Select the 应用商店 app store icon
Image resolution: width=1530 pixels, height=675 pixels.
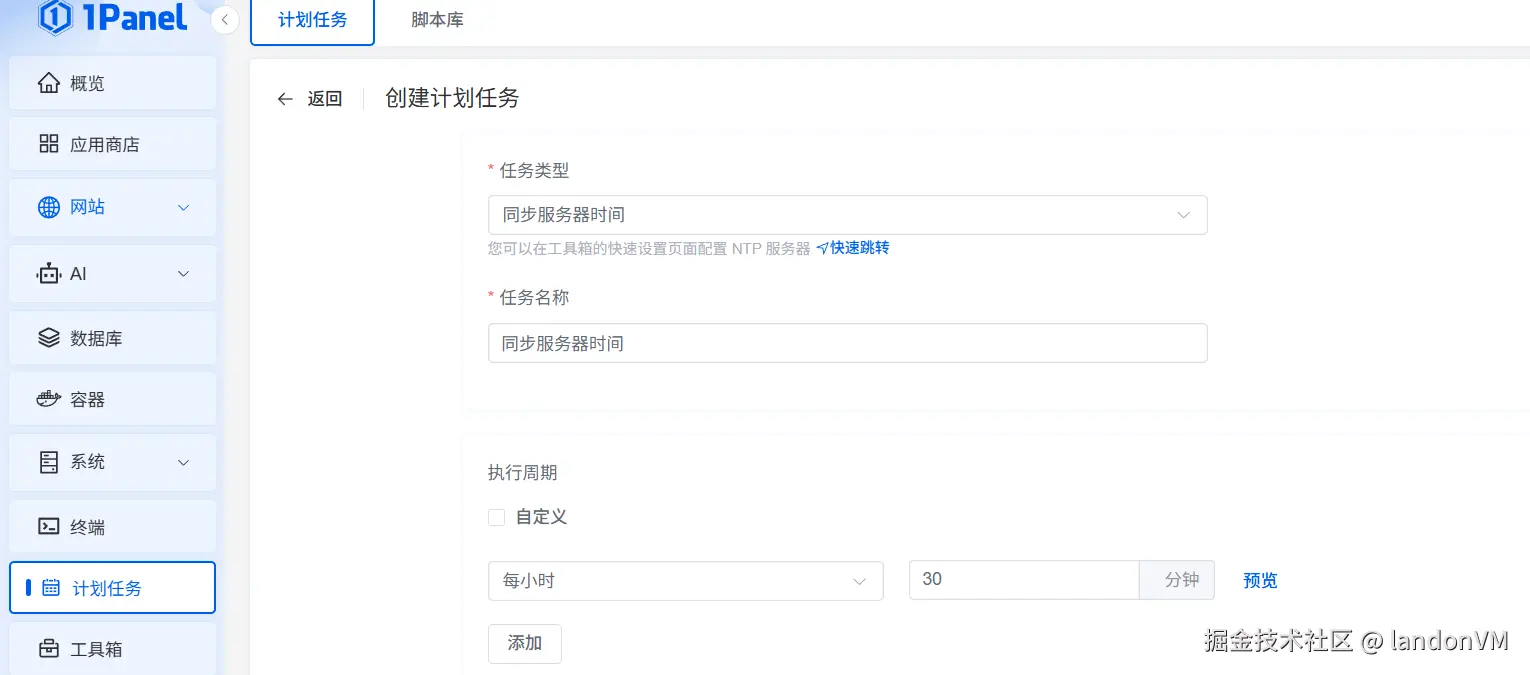tap(48, 143)
